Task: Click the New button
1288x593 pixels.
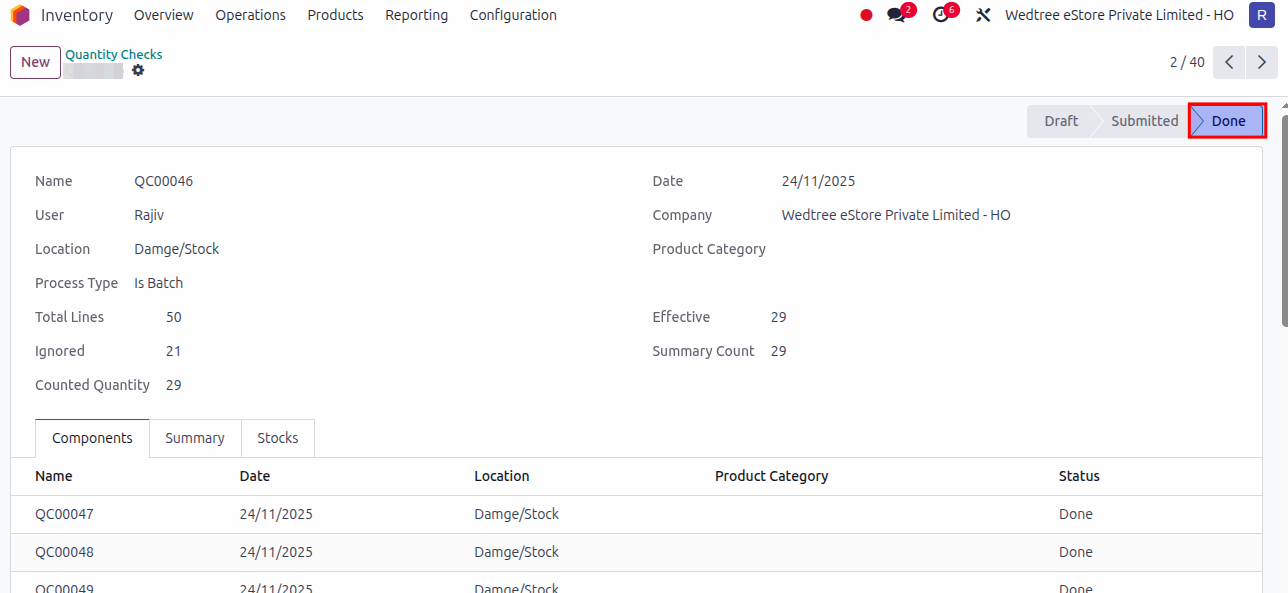Action: (35, 62)
